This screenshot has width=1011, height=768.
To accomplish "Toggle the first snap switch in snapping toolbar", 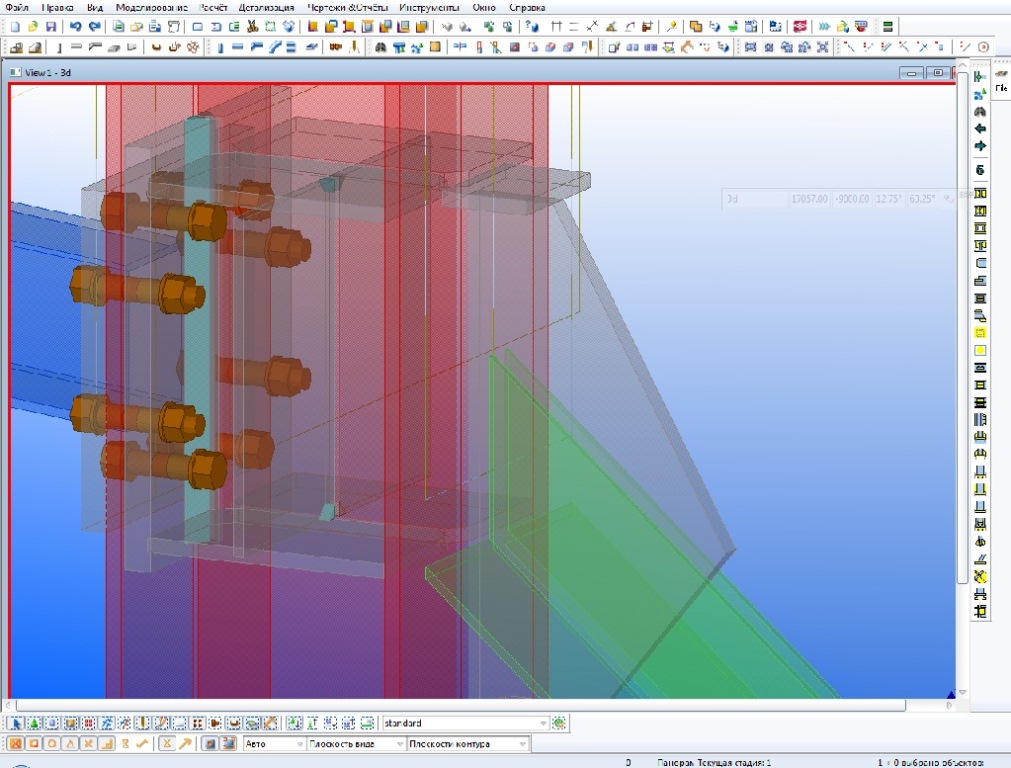I will (x=14, y=744).
